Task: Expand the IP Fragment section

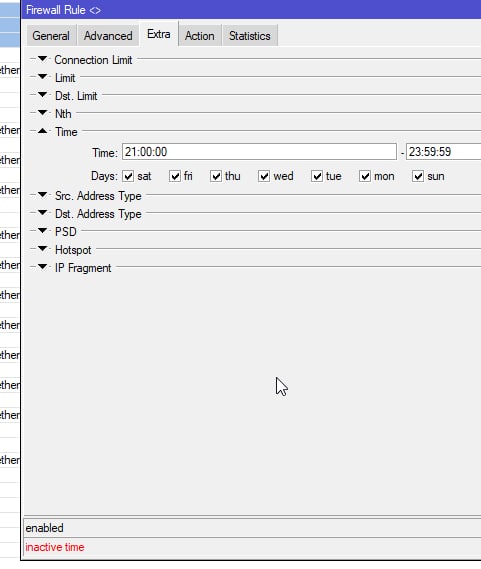Action: pos(42,267)
